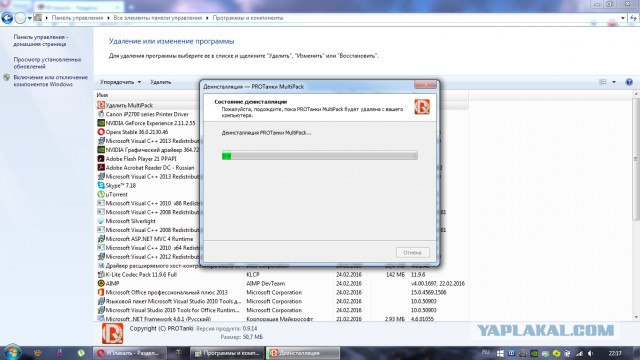Select the Microsoft Silverlight icon
Image resolution: width=640 pixels, height=360 pixels.
click(x=101, y=221)
